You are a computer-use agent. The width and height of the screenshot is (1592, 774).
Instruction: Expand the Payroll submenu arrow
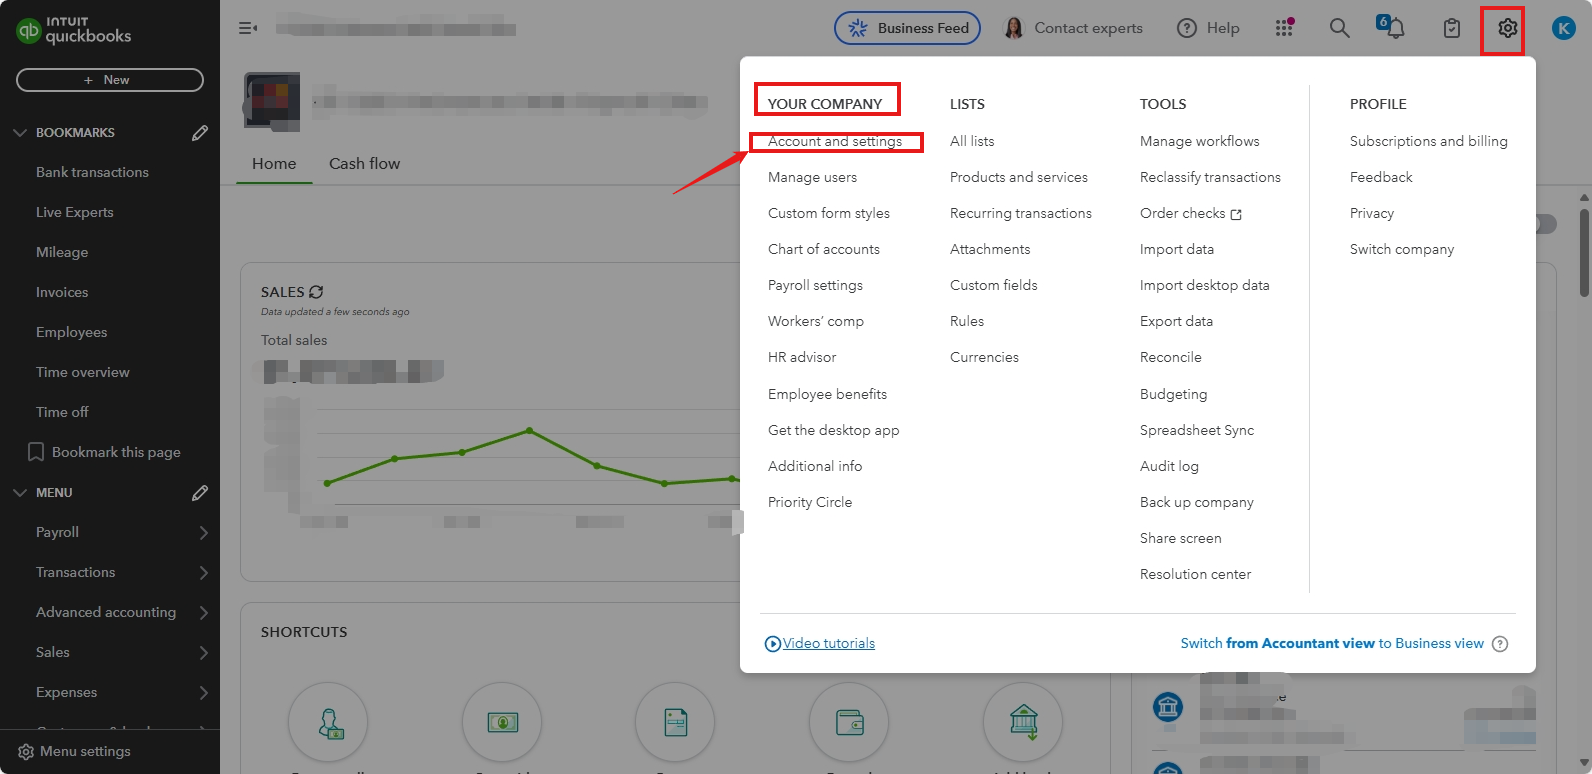tap(204, 533)
